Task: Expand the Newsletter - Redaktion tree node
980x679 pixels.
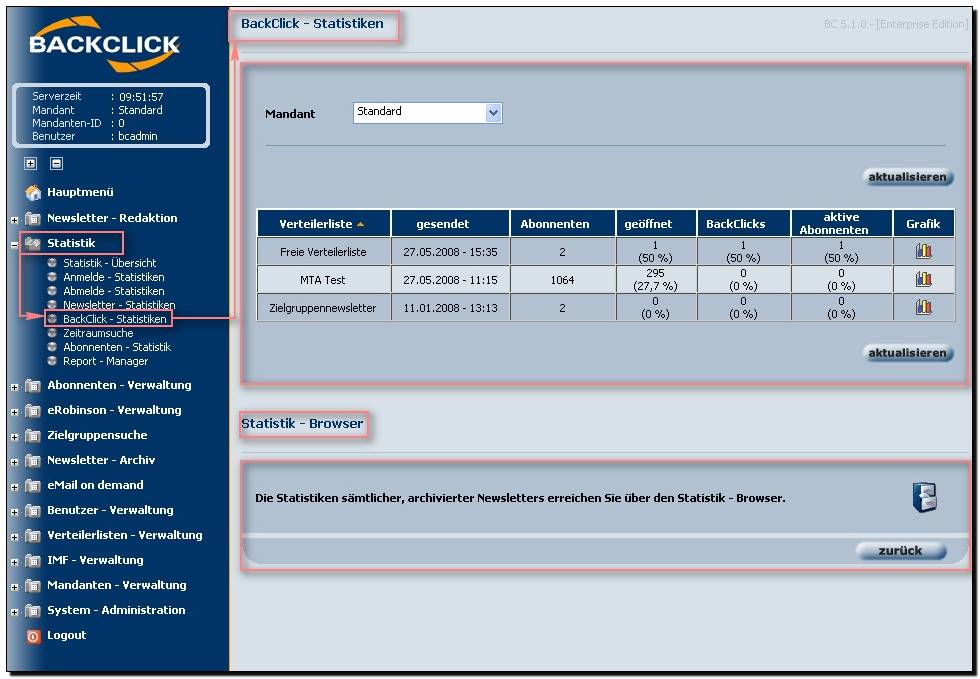Action: (14, 219)
